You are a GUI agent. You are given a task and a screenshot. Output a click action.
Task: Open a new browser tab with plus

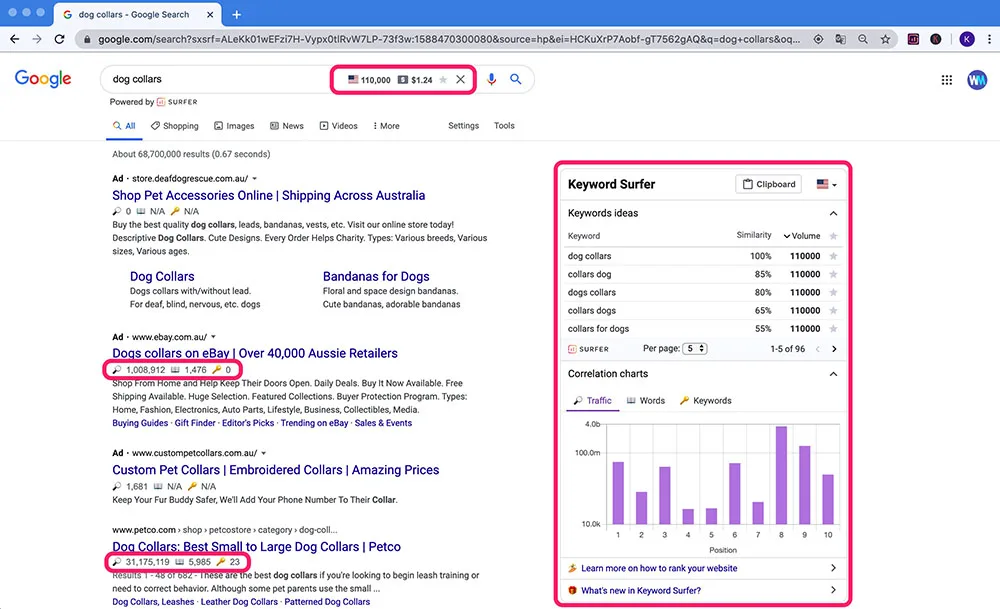point(237,14)
